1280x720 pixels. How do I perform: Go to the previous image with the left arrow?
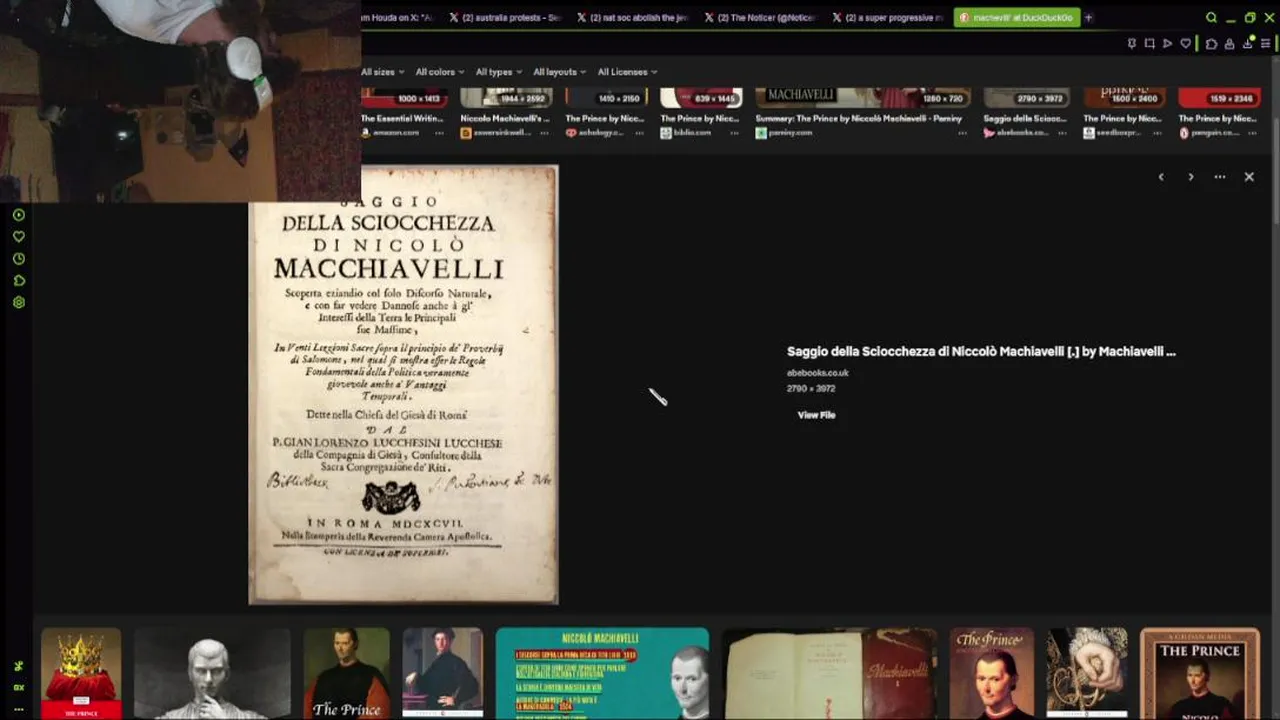click(x=1161, y=177)
